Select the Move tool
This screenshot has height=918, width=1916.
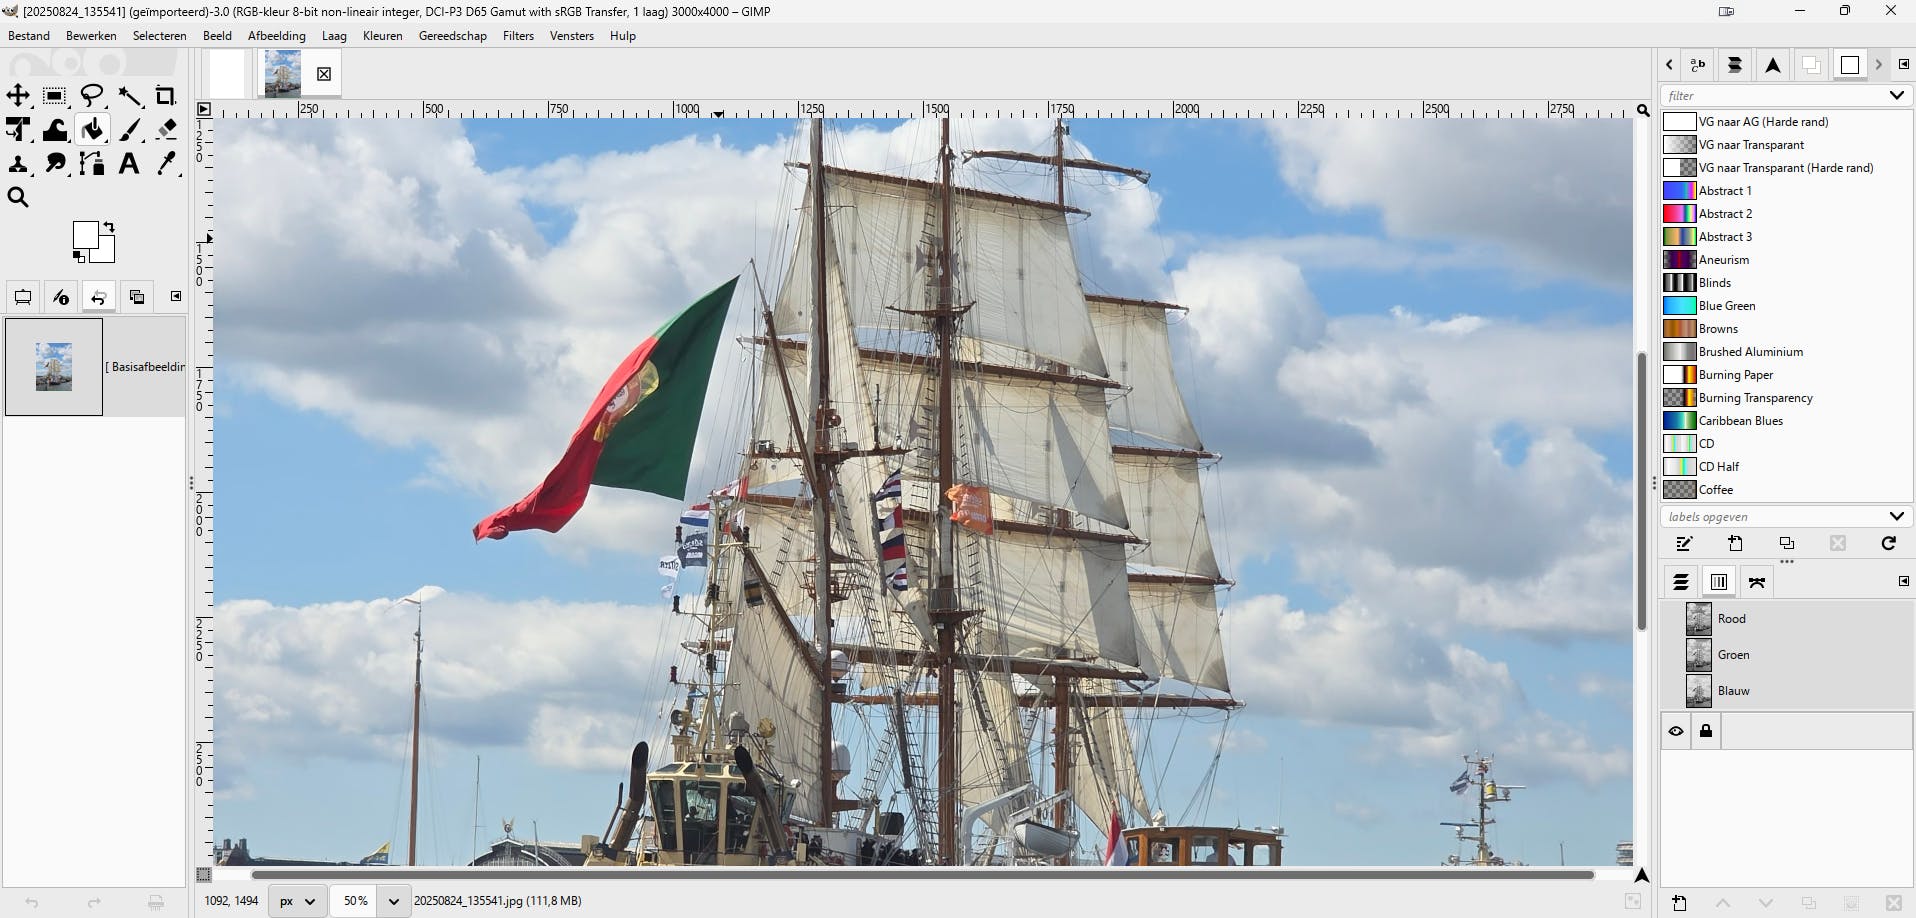tap(18, 96)
